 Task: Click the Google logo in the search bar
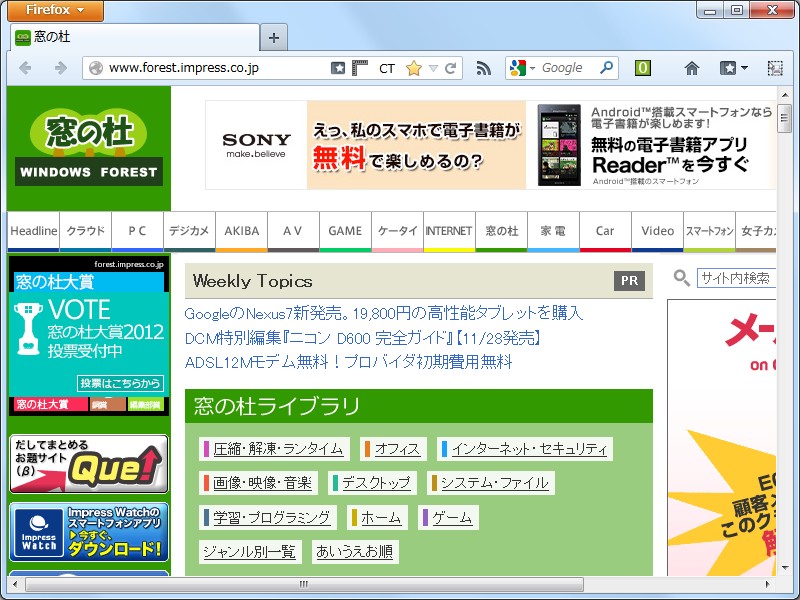click(519, 68)
